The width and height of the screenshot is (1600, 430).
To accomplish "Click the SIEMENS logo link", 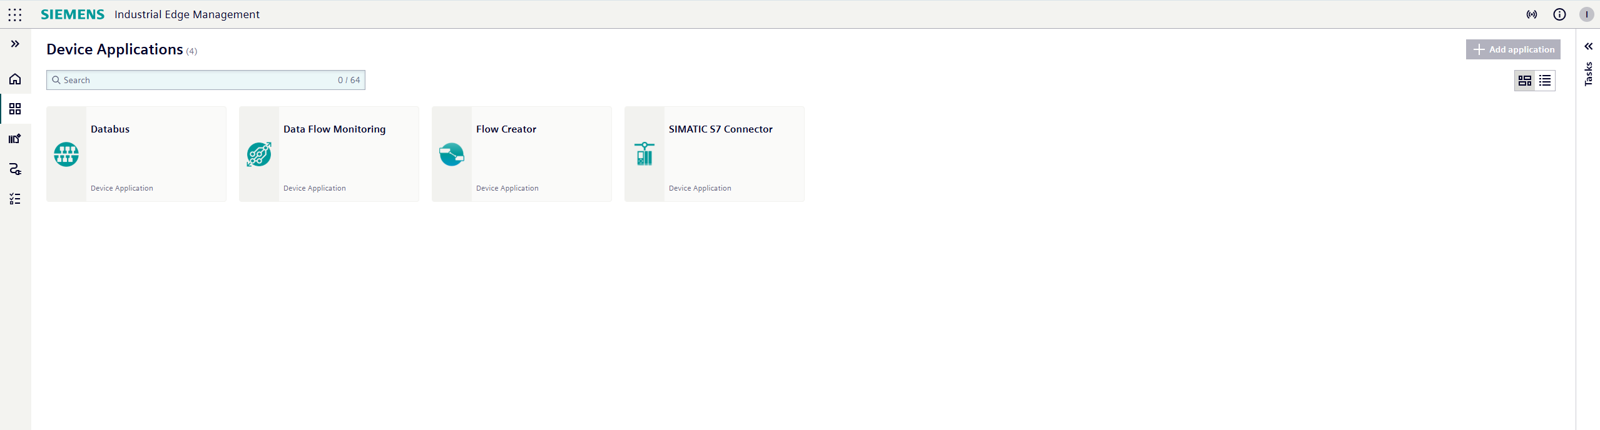I will 72,15.
